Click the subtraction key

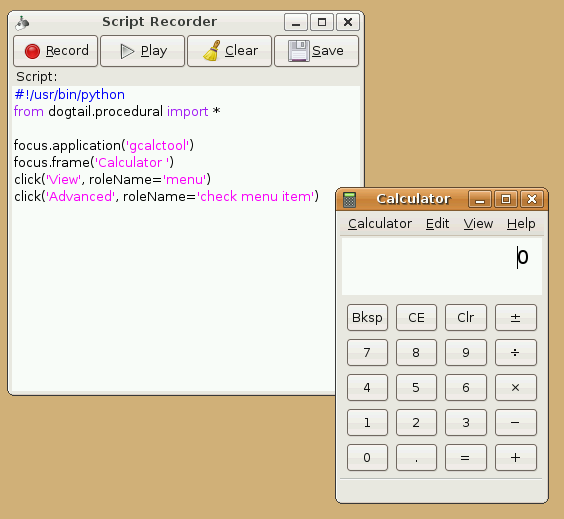[515, 422]
